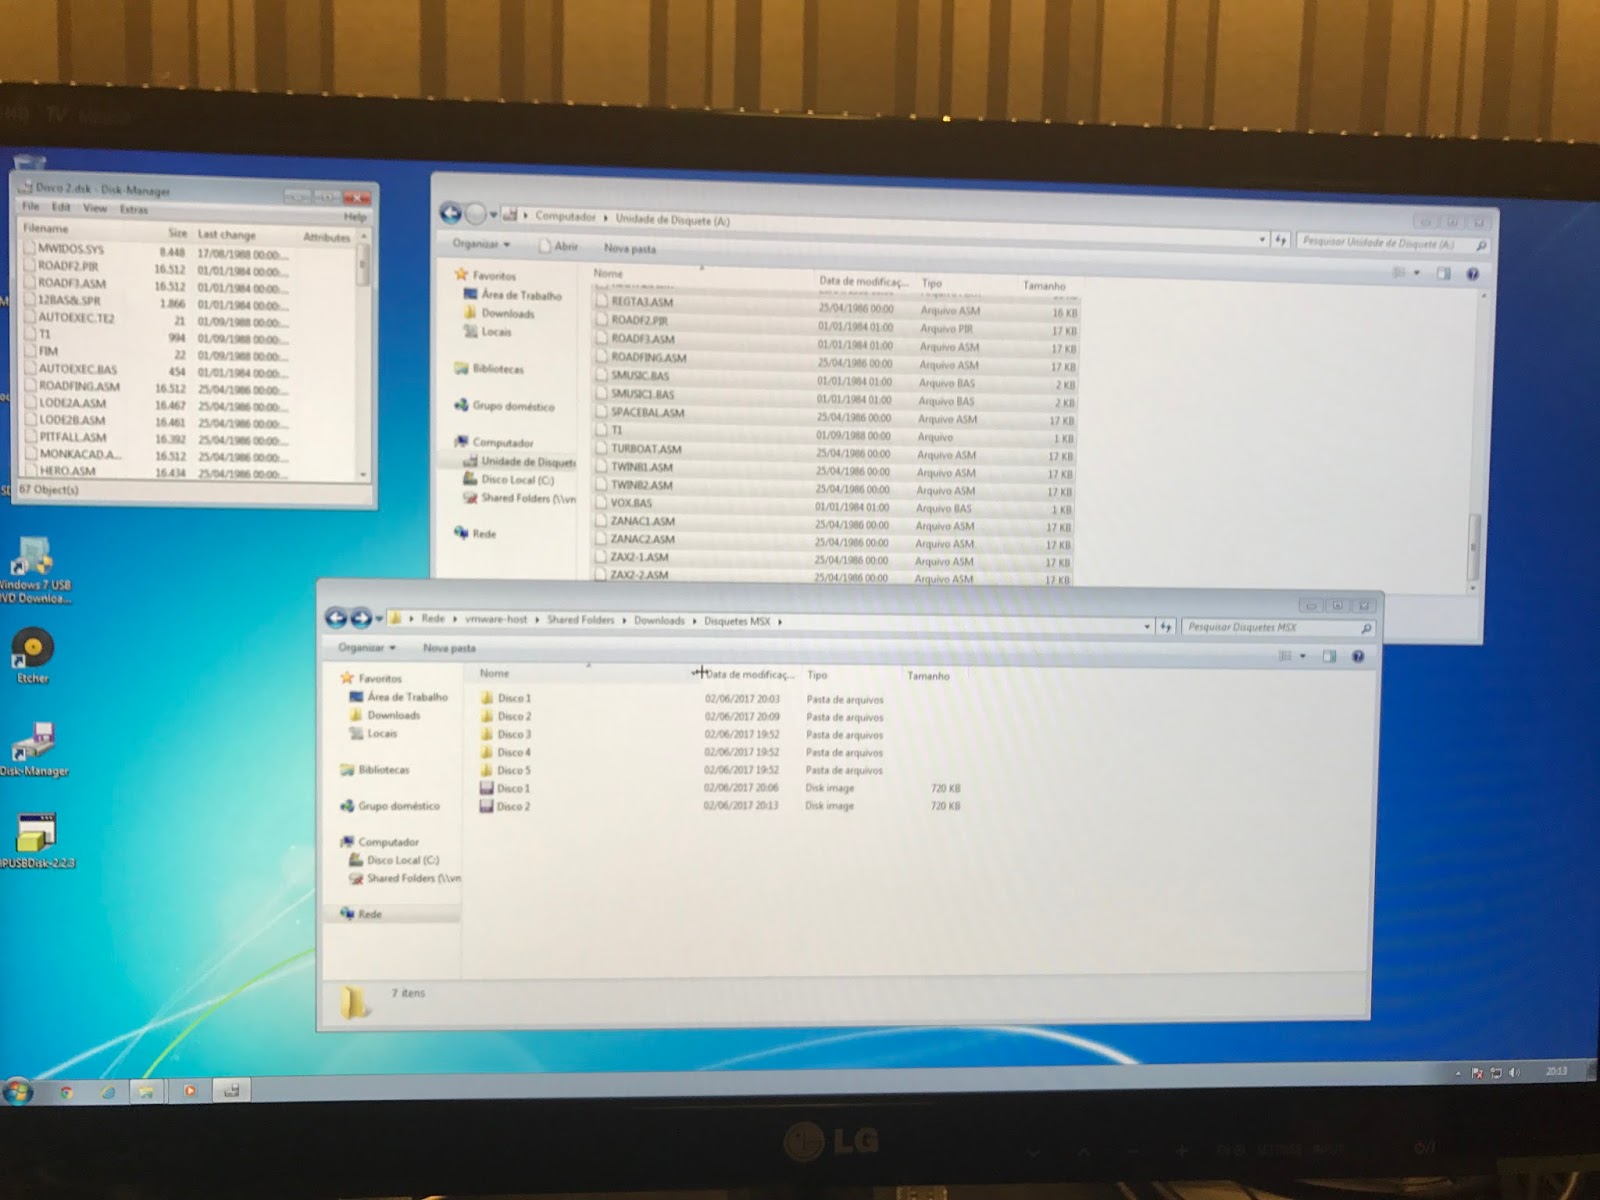The height and width of the screenshot is (1200, 1600).
Task: Click the Abrir button in floppy window
Action: [x=560, y=247]
